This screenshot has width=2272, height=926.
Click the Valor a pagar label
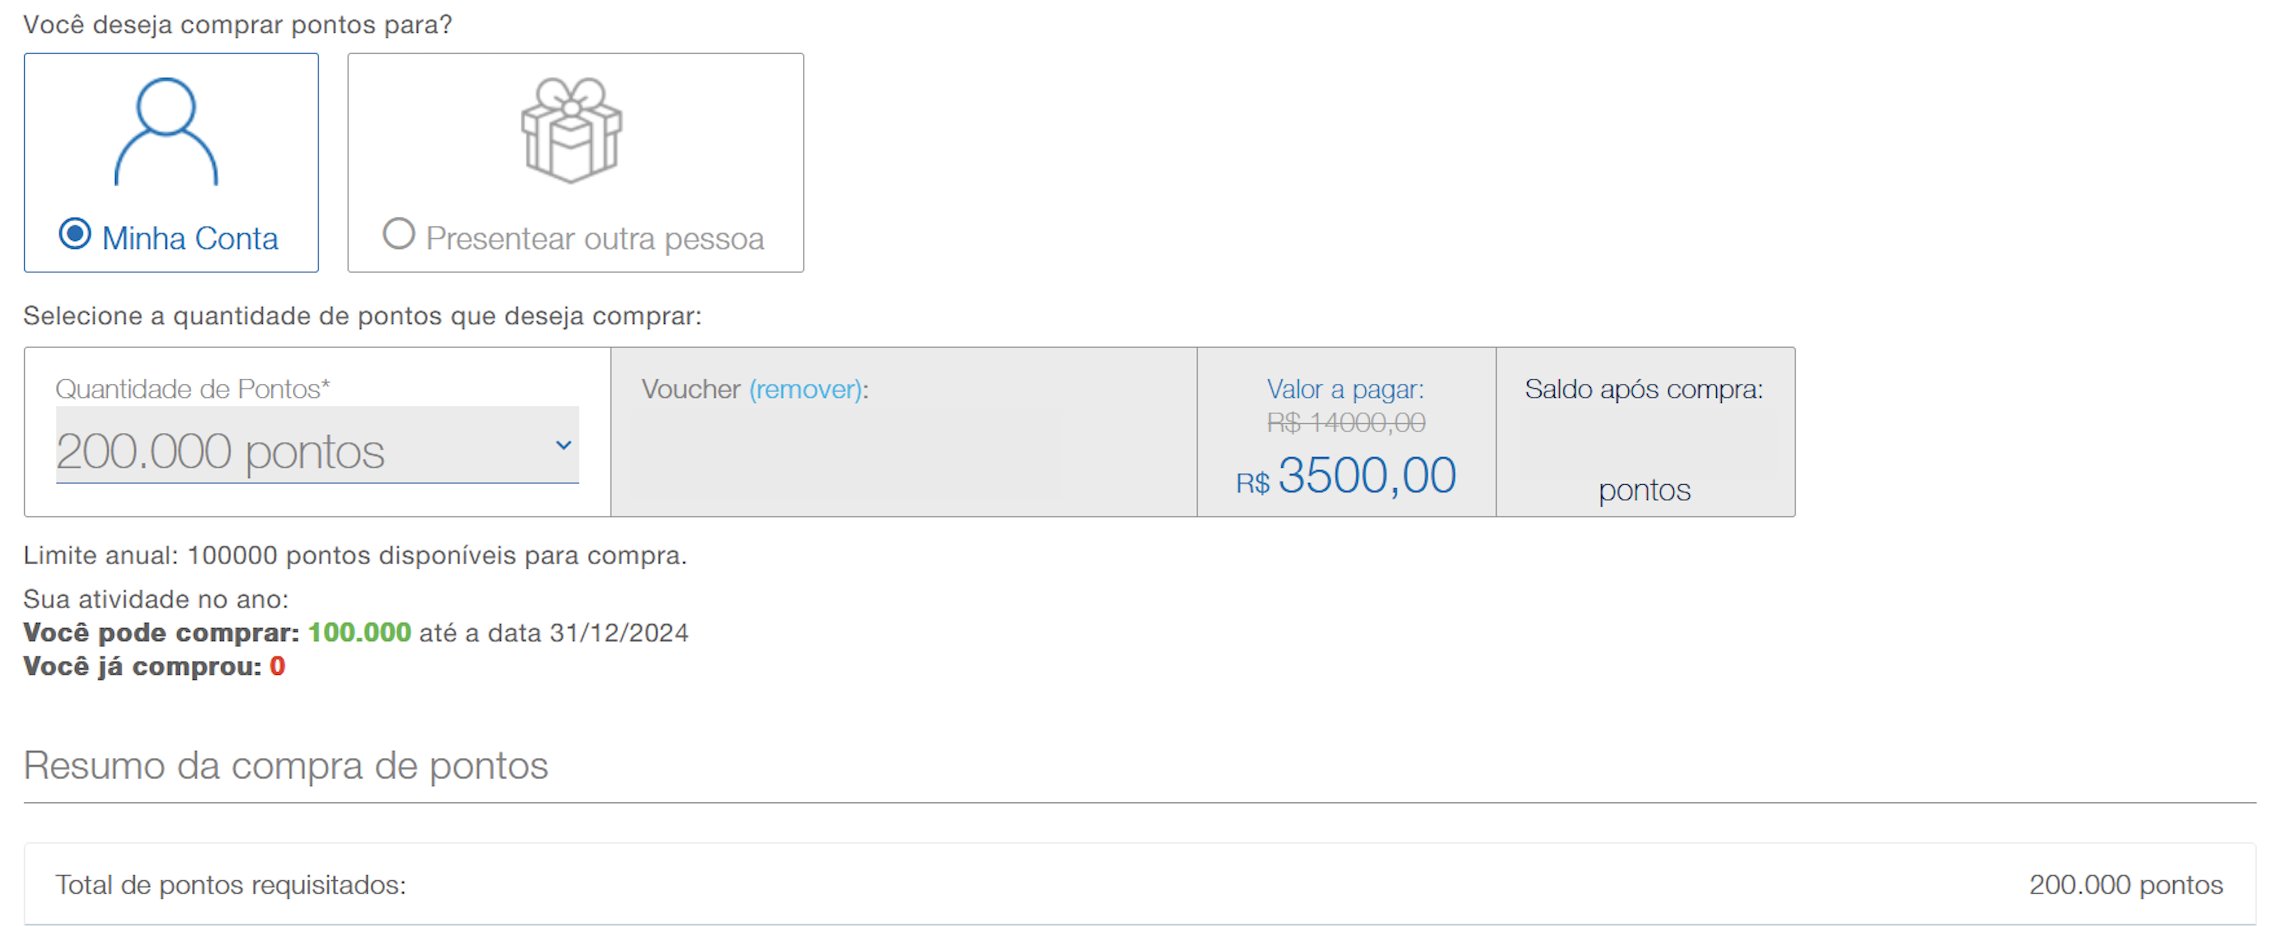click(x=1345, y=389)
